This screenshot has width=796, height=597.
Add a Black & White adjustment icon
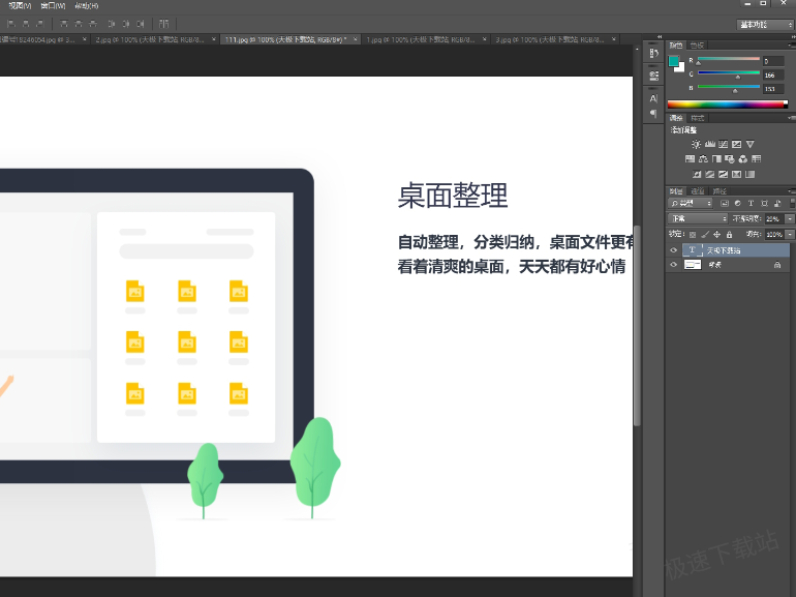coord(716,159)
